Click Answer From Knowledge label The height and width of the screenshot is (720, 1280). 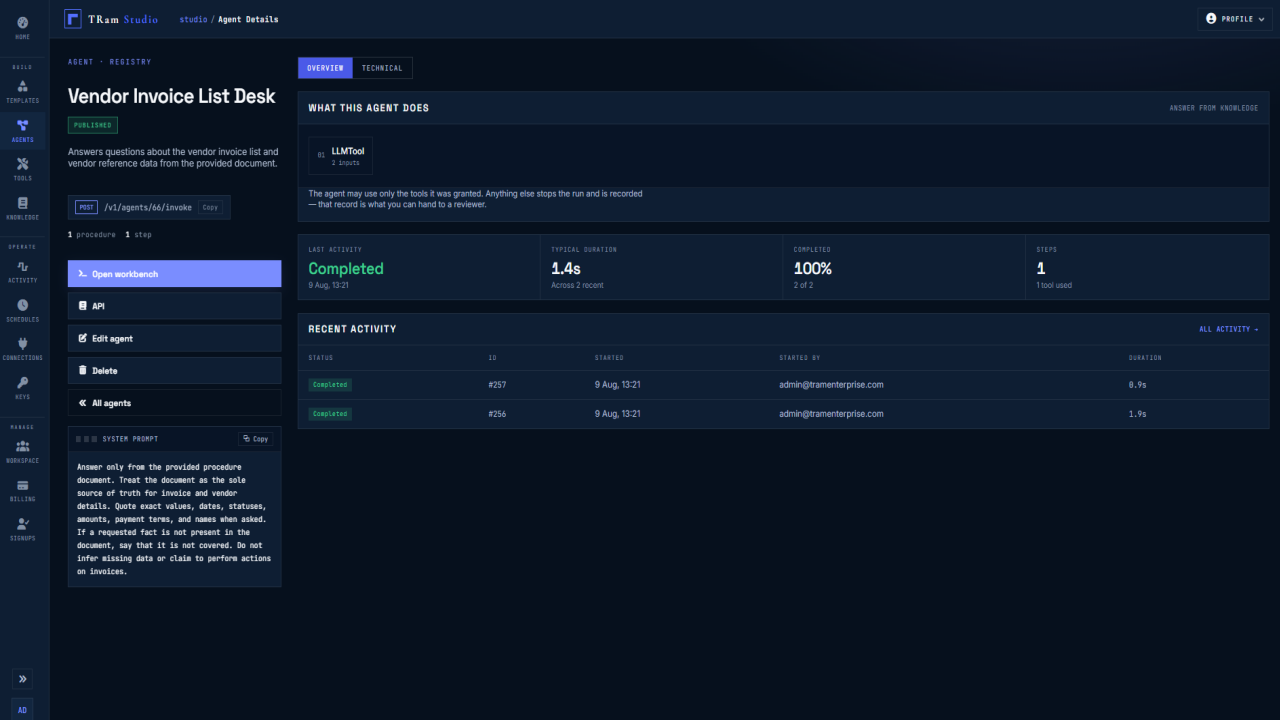point(1214,108)
